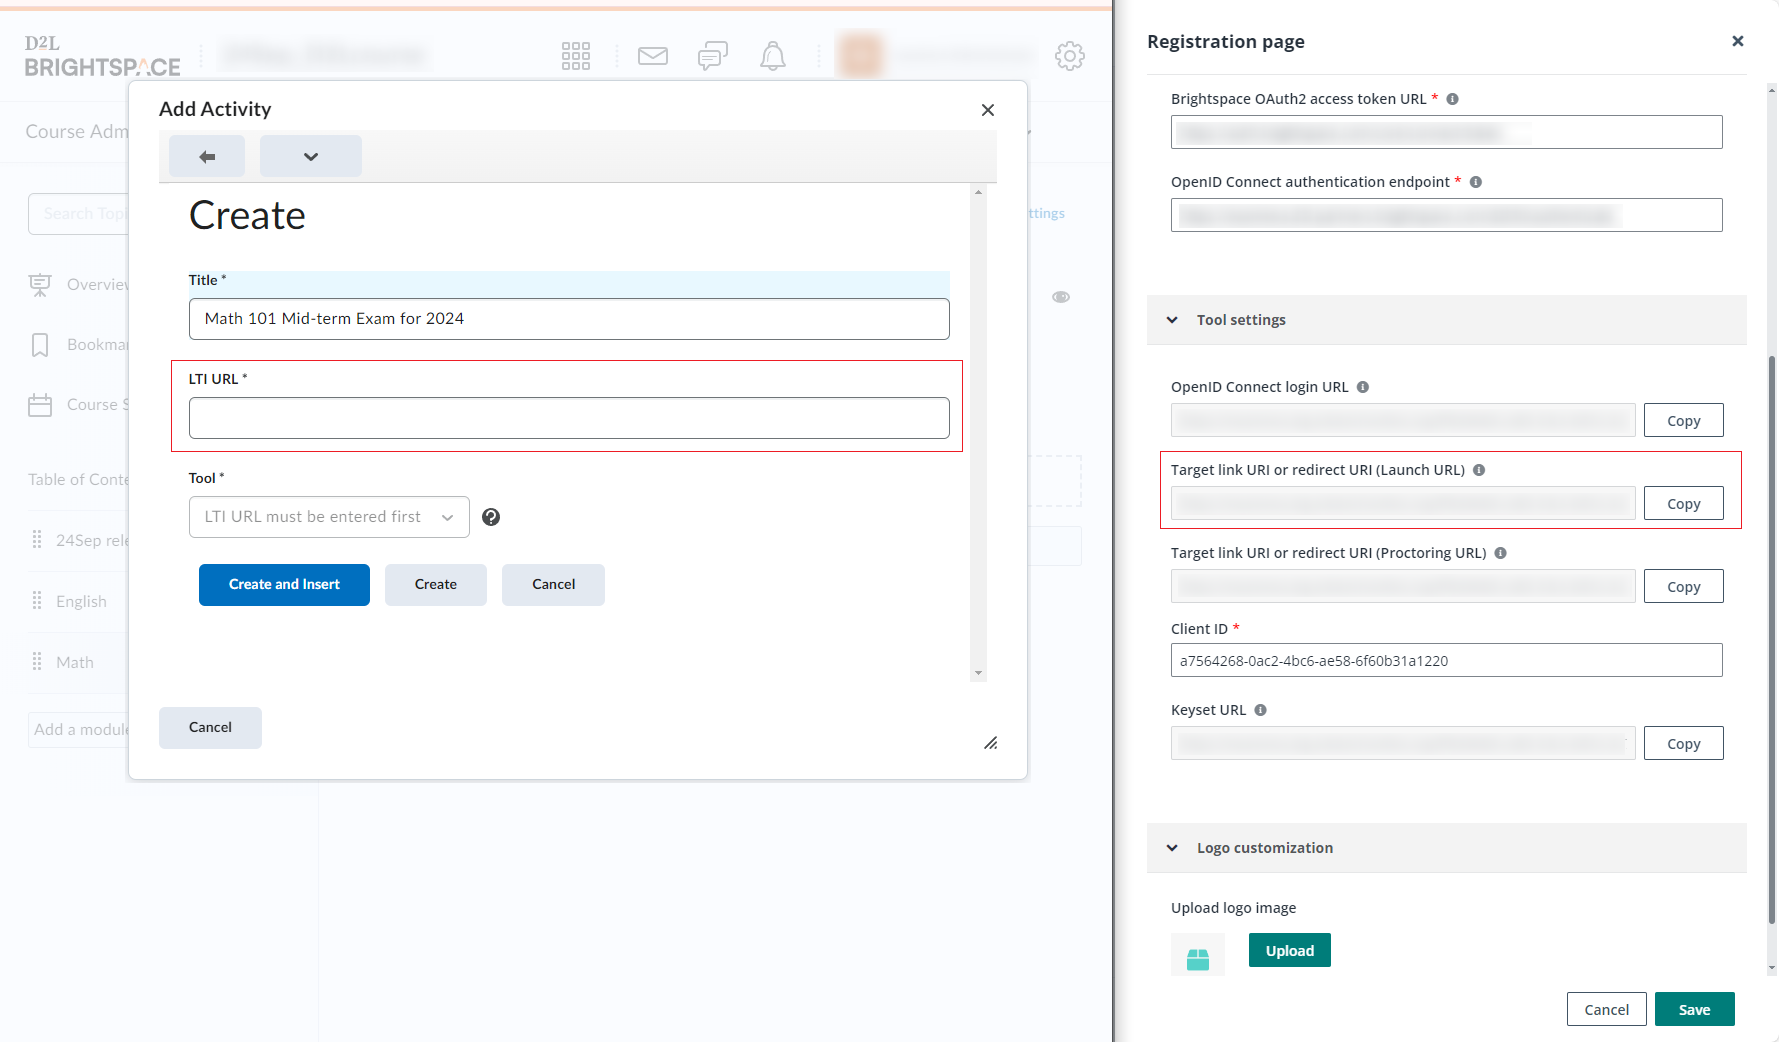Image resolution: width=1779 pixels, height=1042 pixels.
Task: Collapse the Tool settings section
Action: click(x=1172, y=320)
